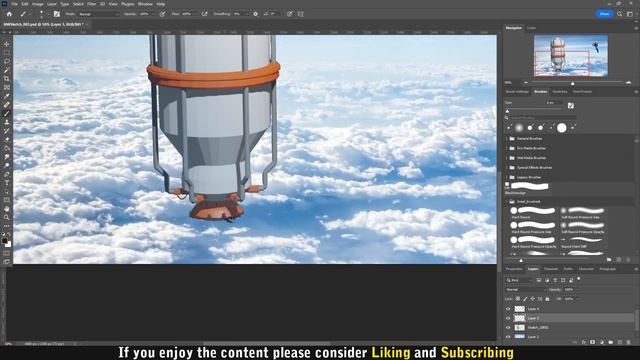Select the Brush tool in left toolbar
This screenshot has height=360, width=640.
click(7, 113)
